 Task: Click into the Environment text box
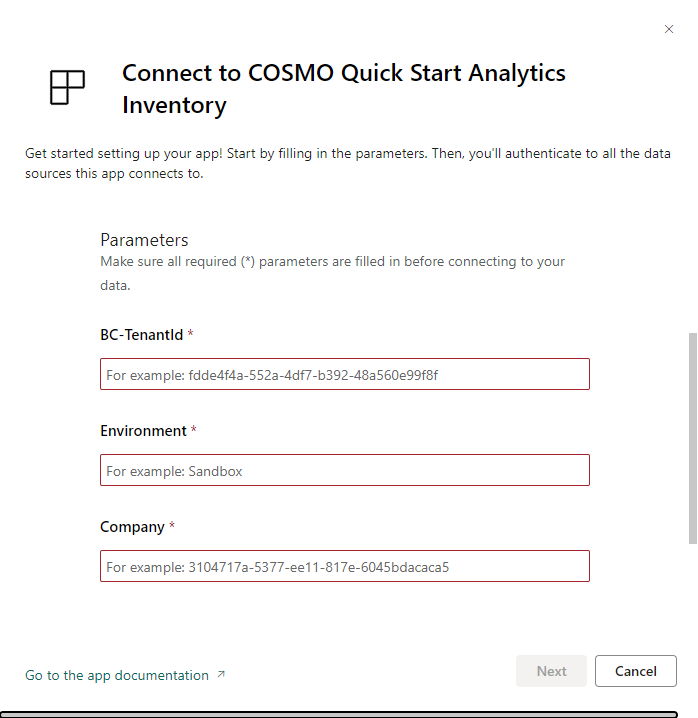(x=344, y=470)
